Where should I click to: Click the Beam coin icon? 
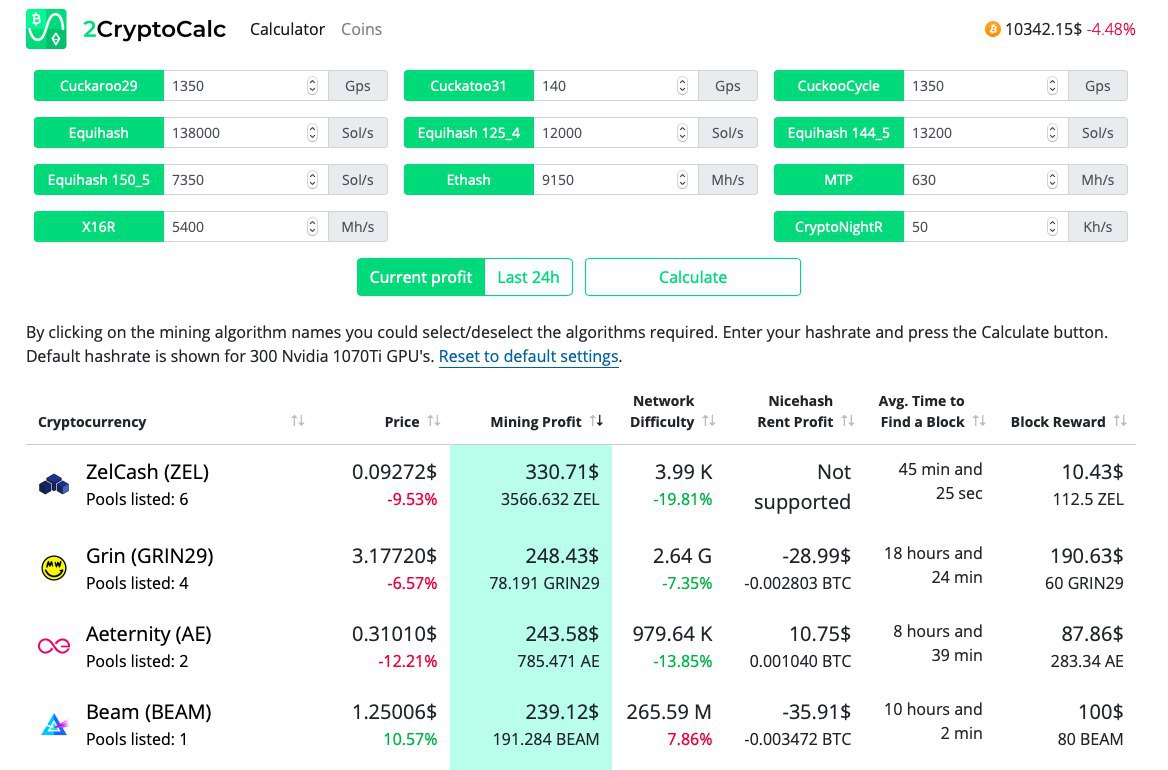(53, 725)
